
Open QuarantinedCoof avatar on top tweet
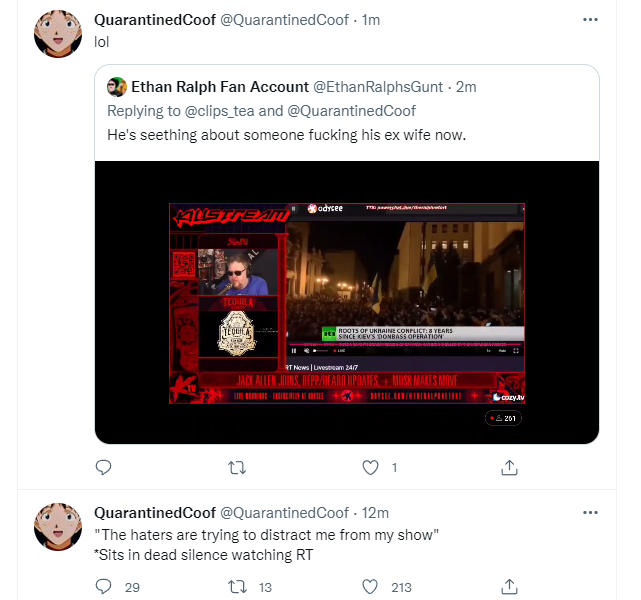click(x=58, y=34)
